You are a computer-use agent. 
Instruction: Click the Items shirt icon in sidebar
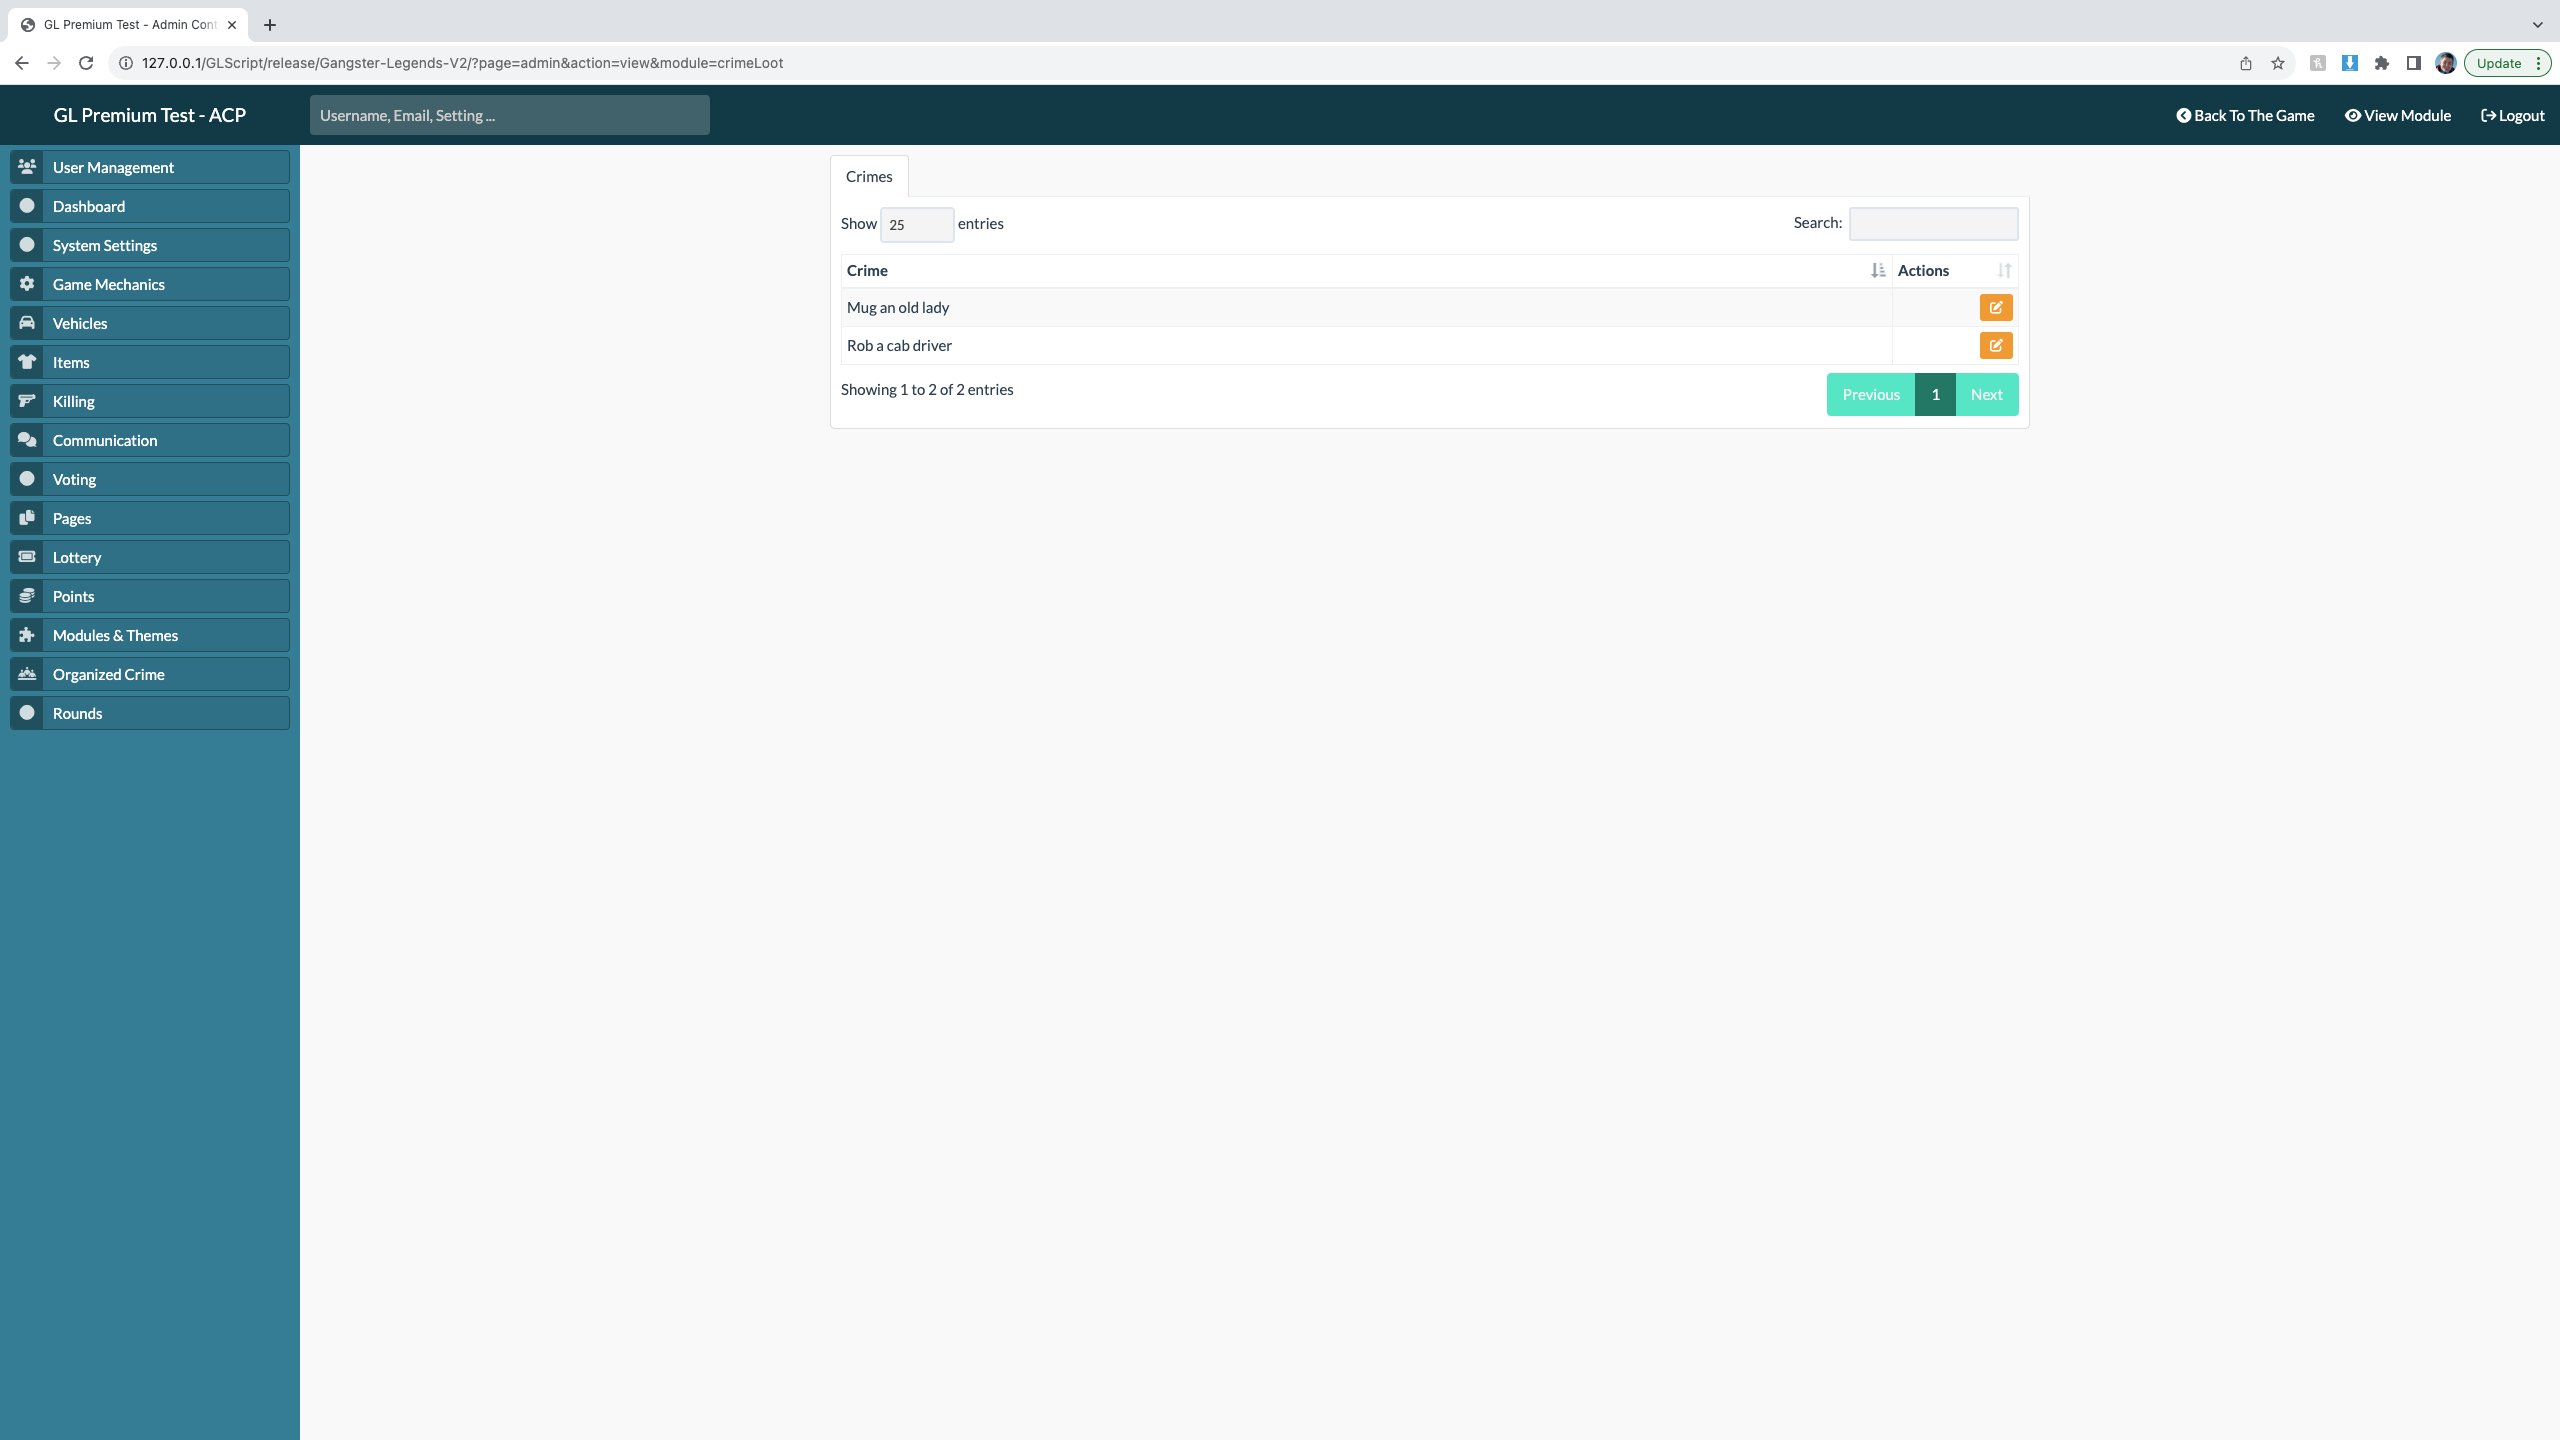tap(27, 362)
